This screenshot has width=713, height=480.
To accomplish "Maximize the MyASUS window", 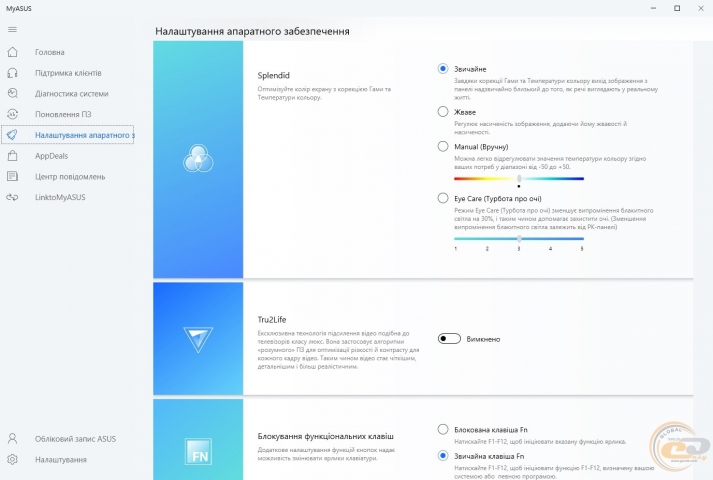I will click(677, 8).
